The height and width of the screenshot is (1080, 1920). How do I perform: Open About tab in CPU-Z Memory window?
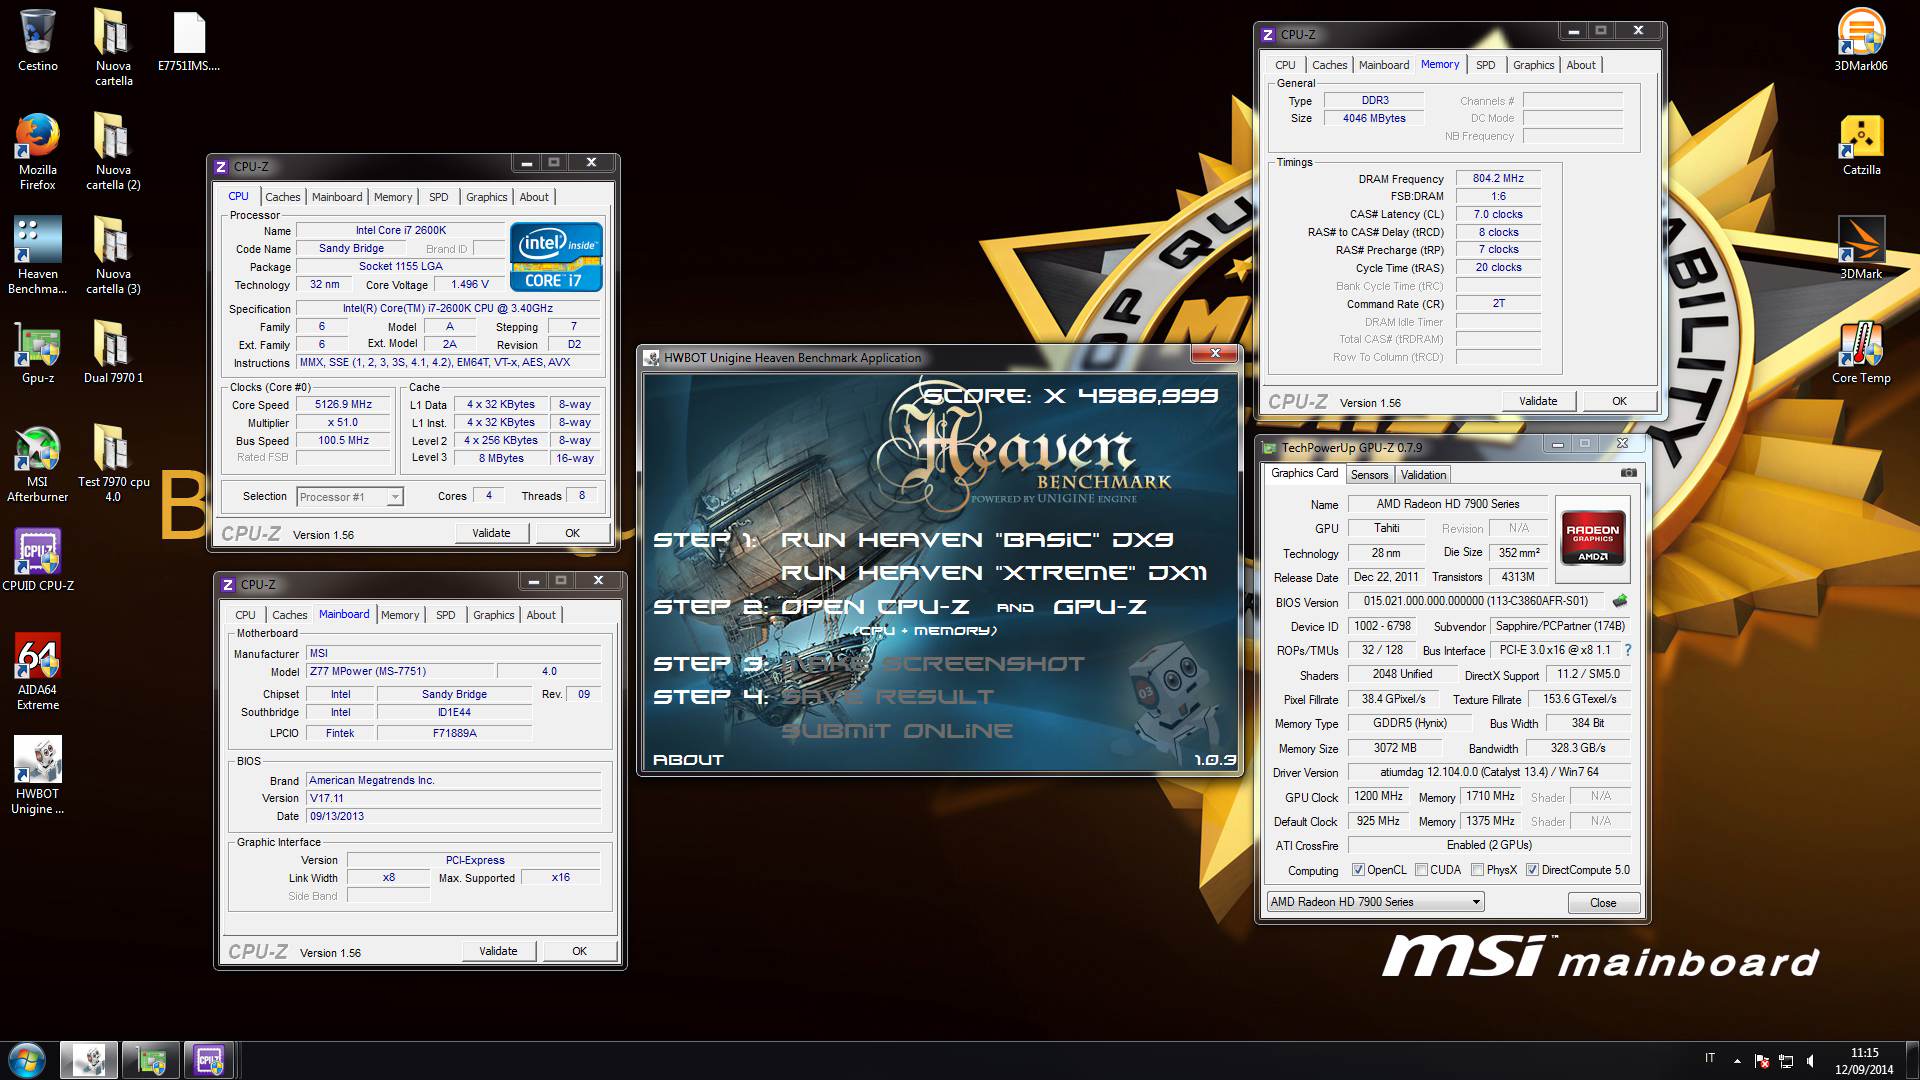pos(1581,65)
